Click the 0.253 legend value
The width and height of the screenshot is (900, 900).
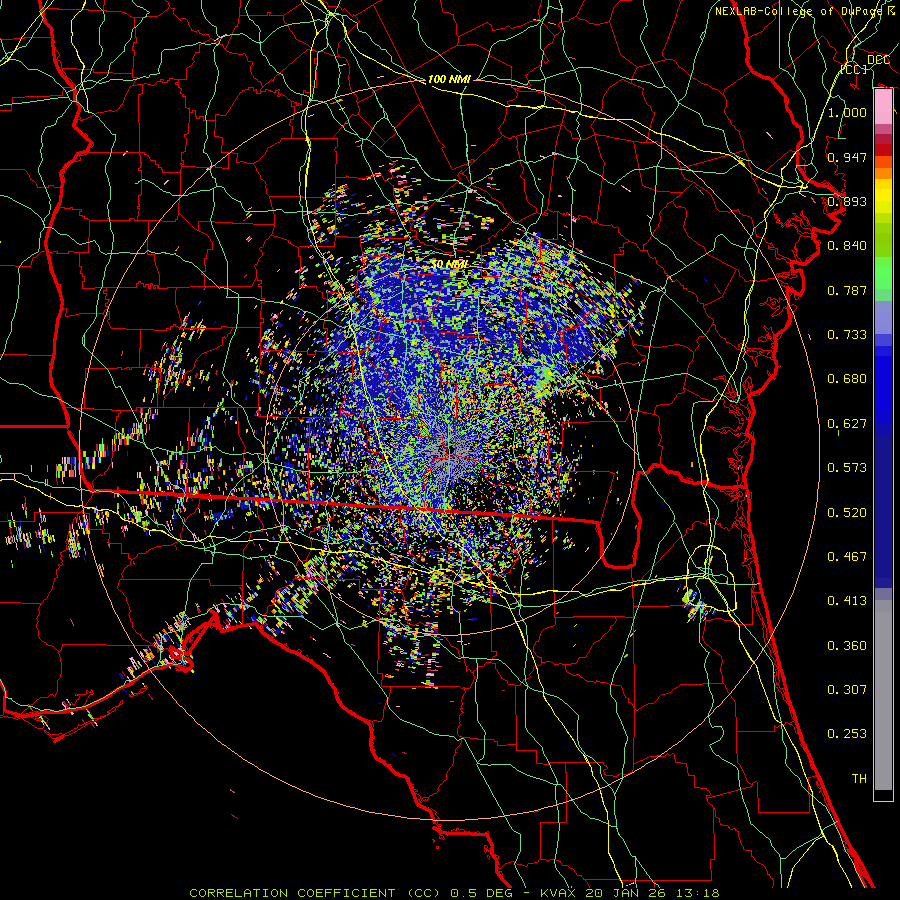pyautogui.click(x=847, y=734)
